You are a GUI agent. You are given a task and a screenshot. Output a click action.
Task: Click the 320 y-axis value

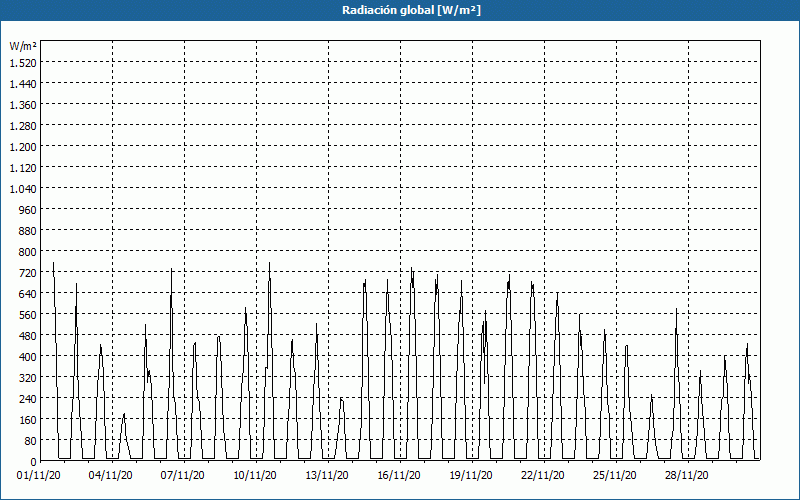[x=28, y=378]
